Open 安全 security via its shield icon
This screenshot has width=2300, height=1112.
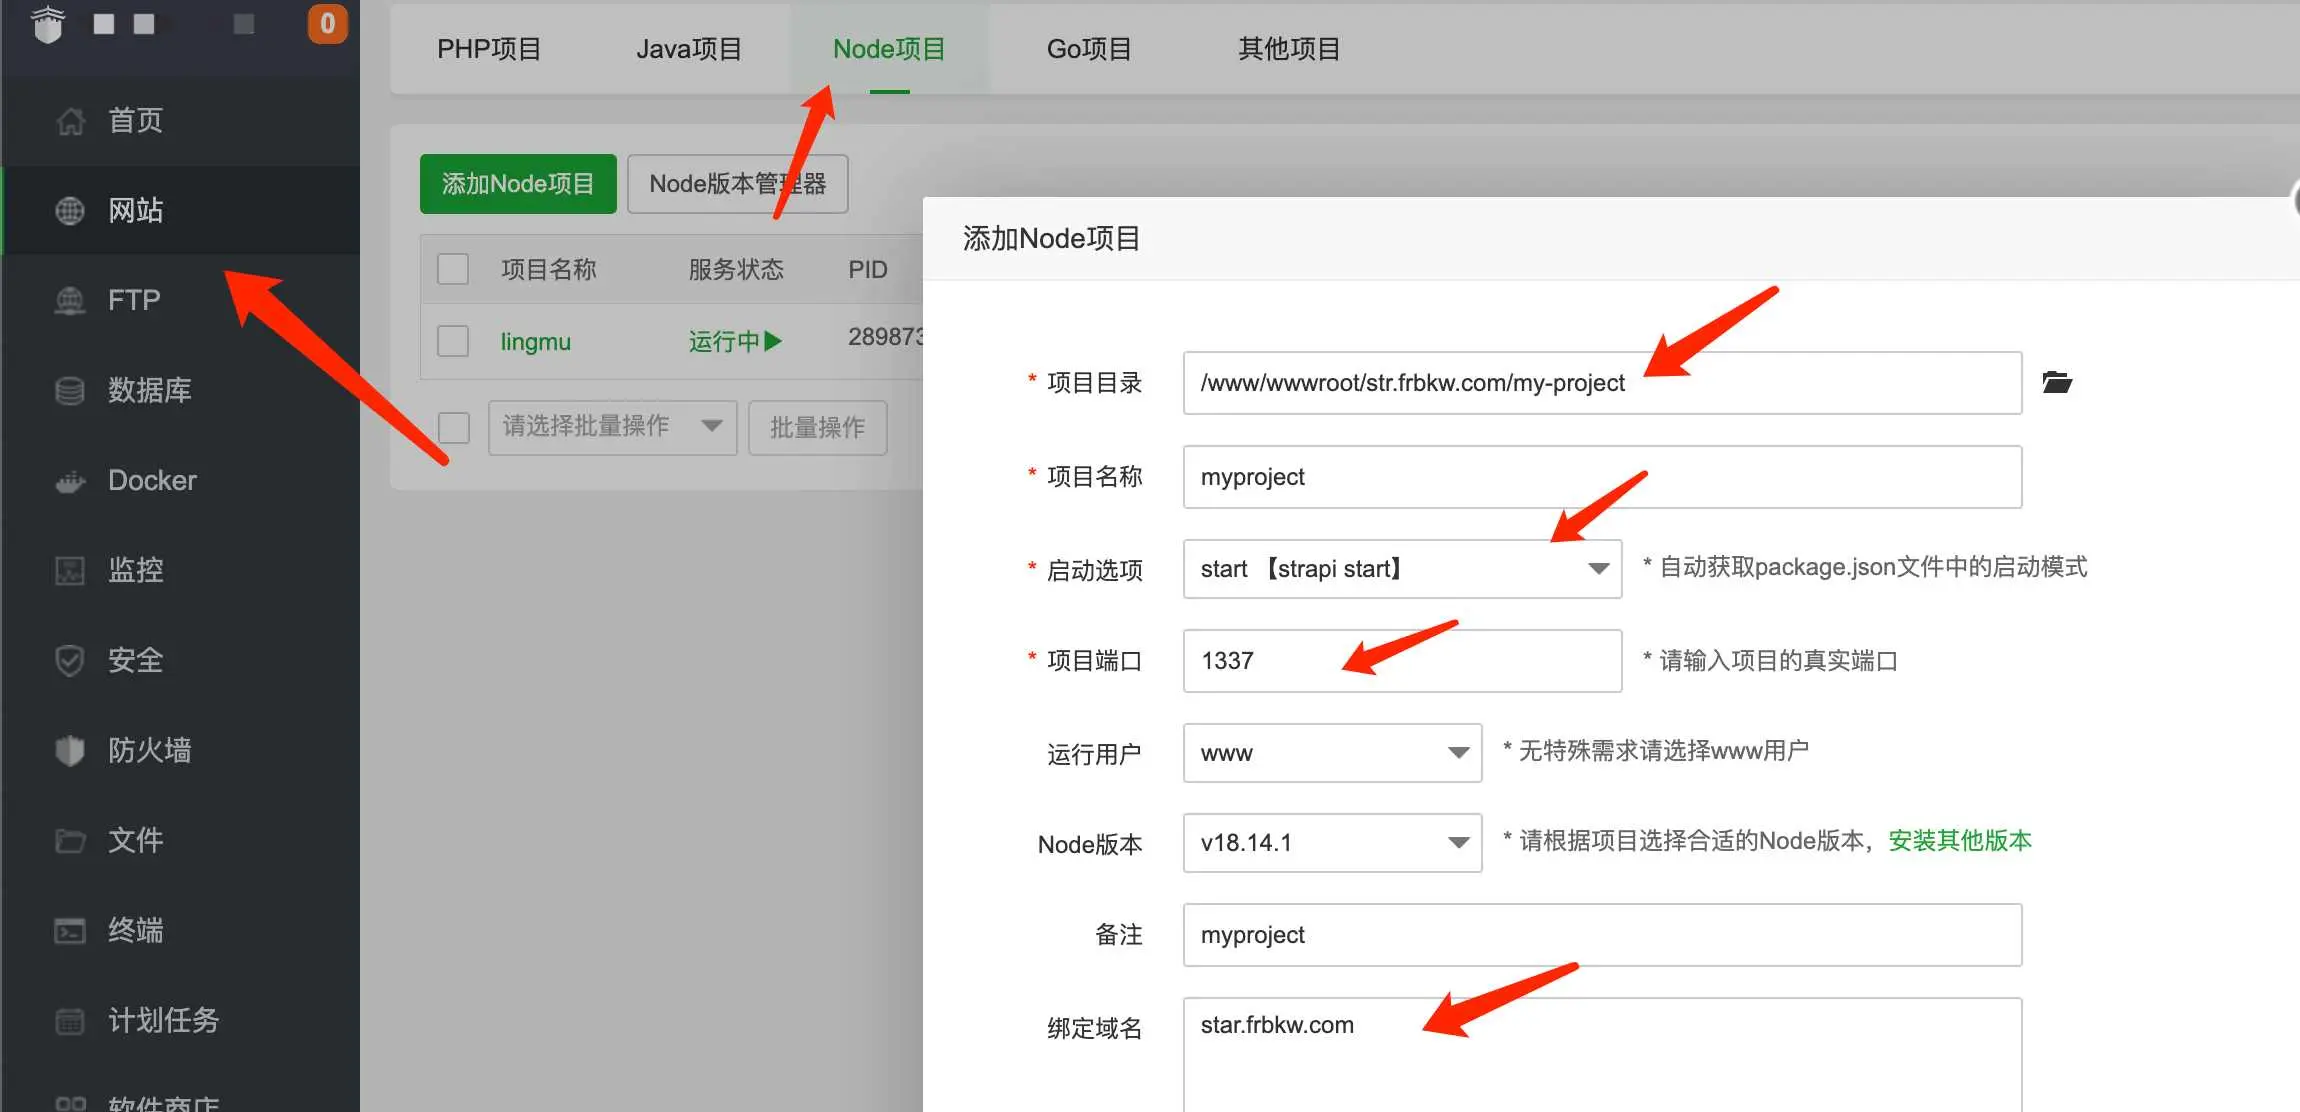(70, 660)
